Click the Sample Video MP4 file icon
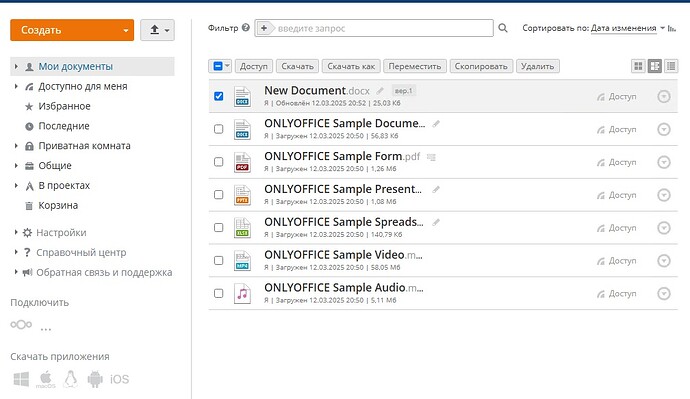 pyautogui.click(x=242, y=261)
